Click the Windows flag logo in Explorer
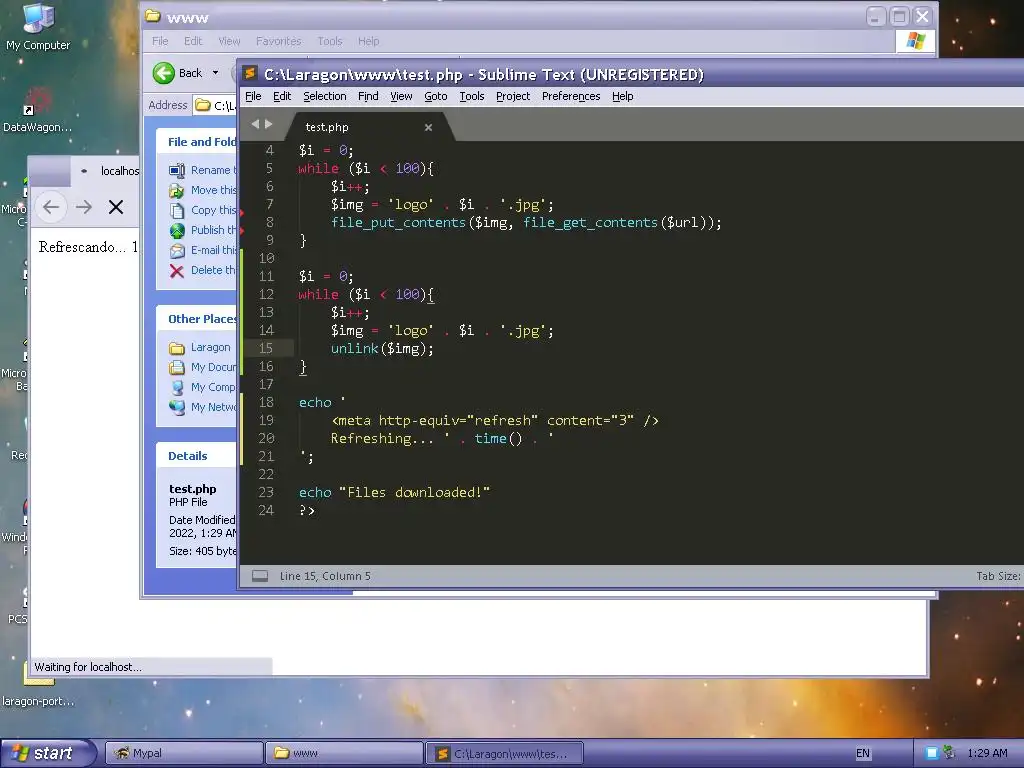 (916, 41)
